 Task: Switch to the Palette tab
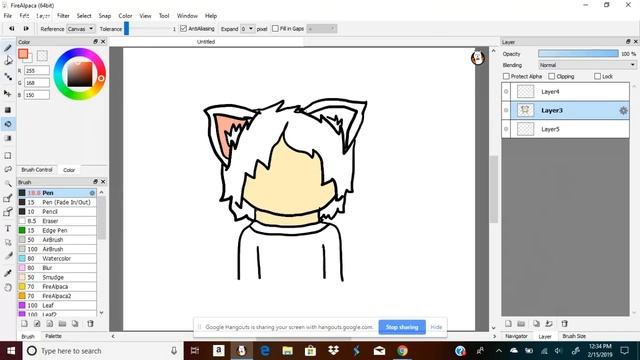53,336
